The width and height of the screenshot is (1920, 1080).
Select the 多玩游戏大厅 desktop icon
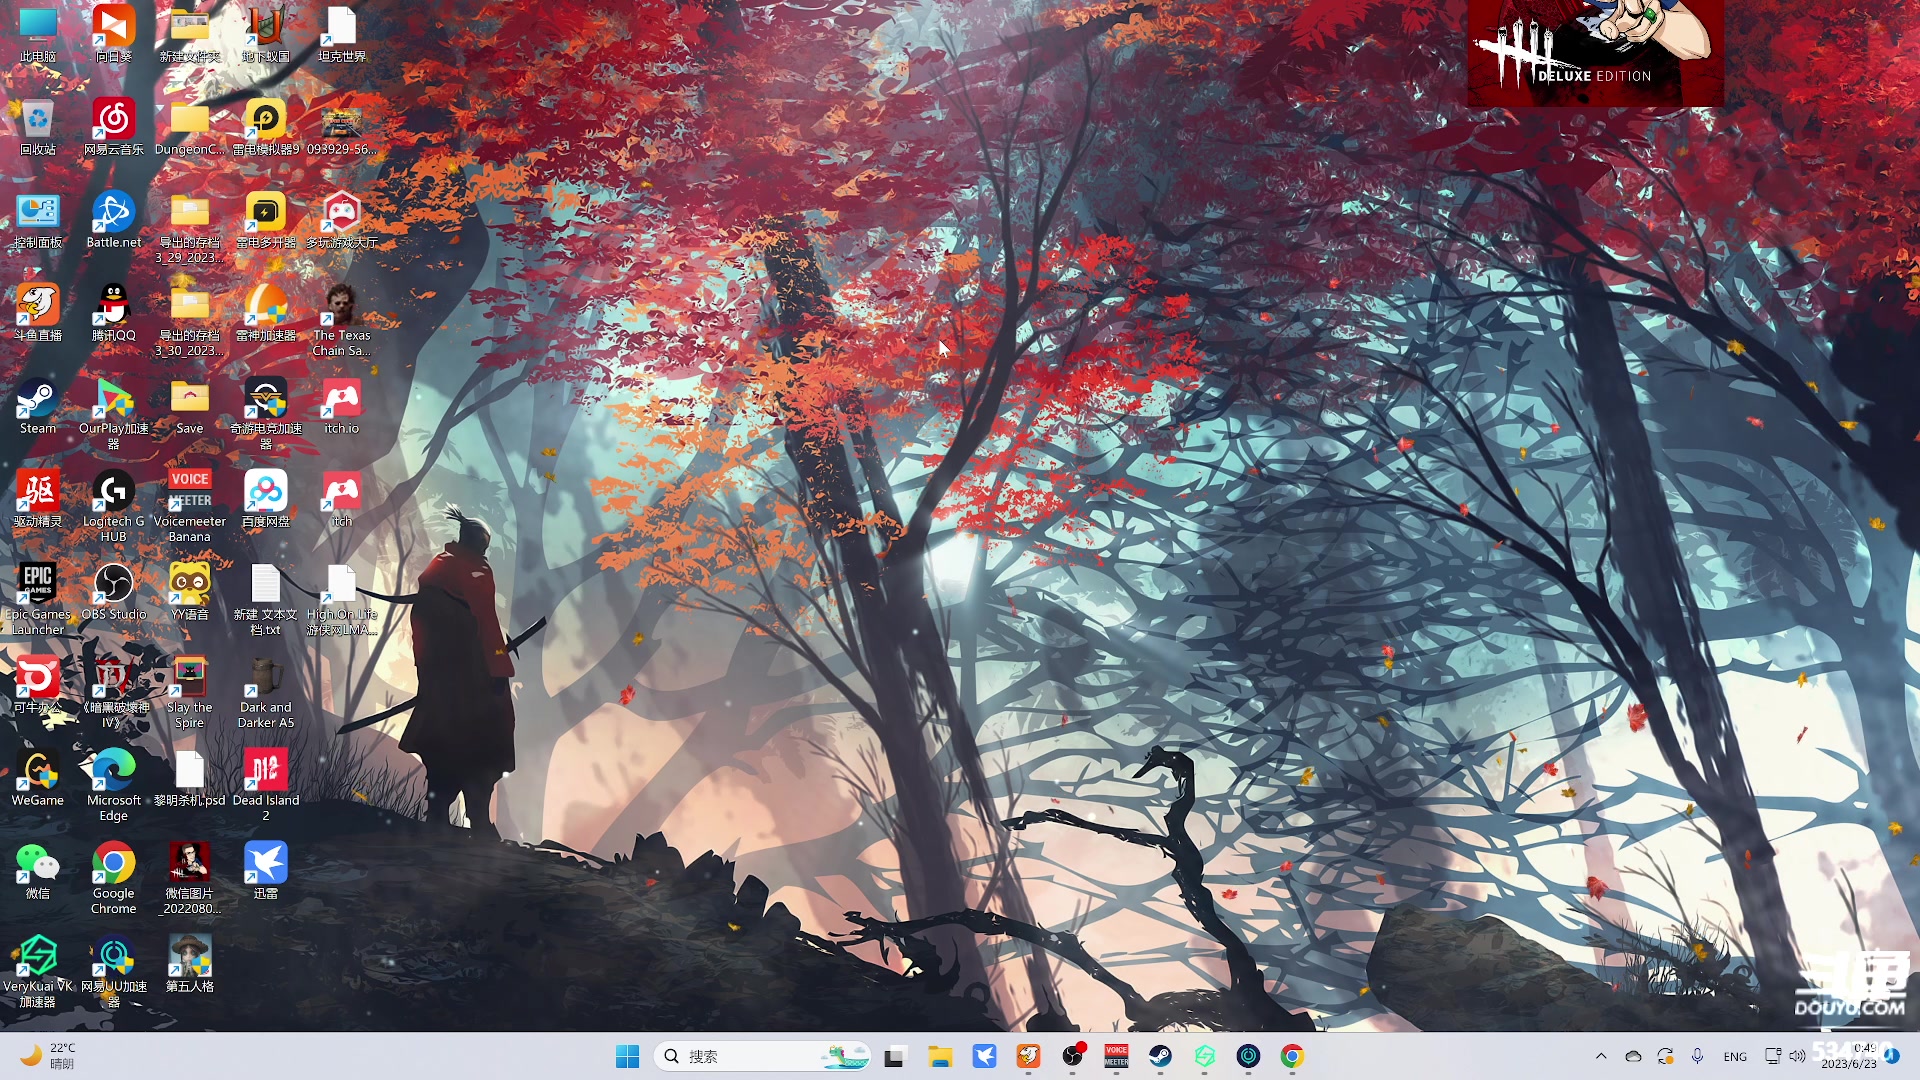click(342, 221)
